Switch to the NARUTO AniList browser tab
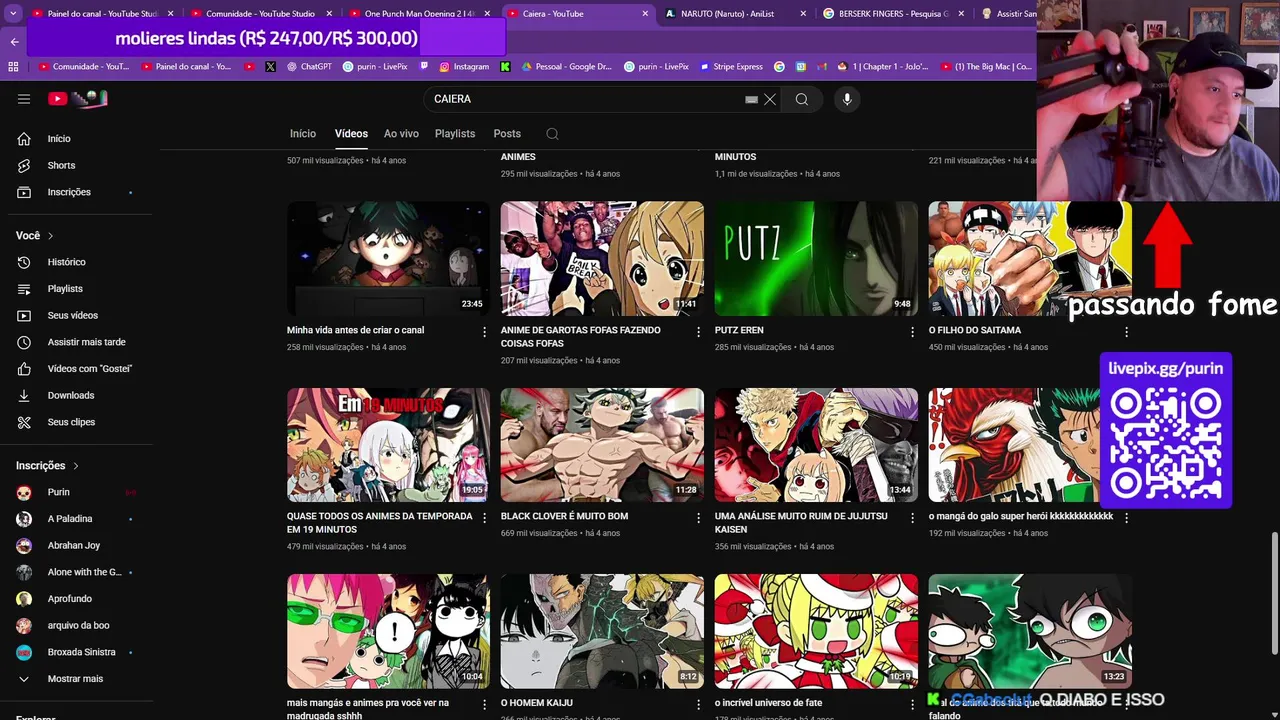 point(735,14)
